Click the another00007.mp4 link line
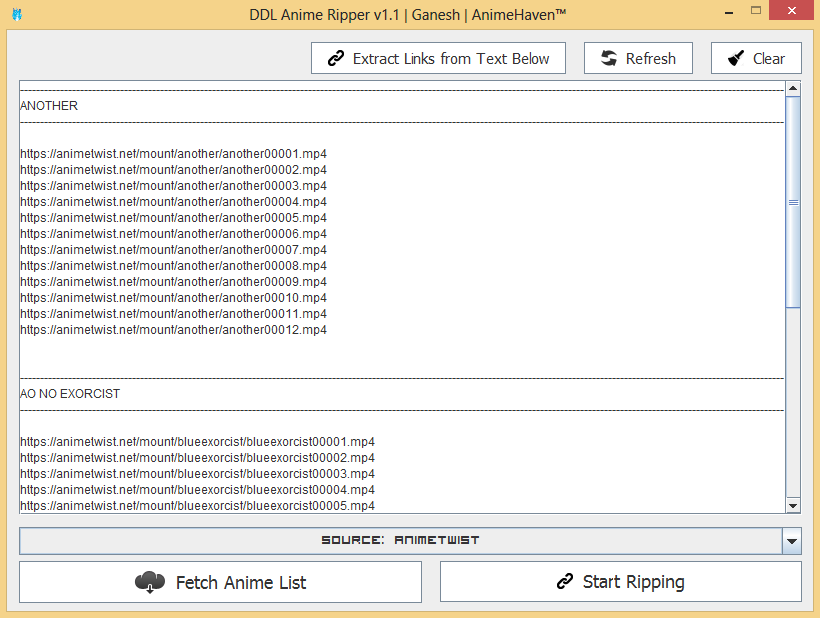Screen dimensions: 820x618 (x=174, y=250)
